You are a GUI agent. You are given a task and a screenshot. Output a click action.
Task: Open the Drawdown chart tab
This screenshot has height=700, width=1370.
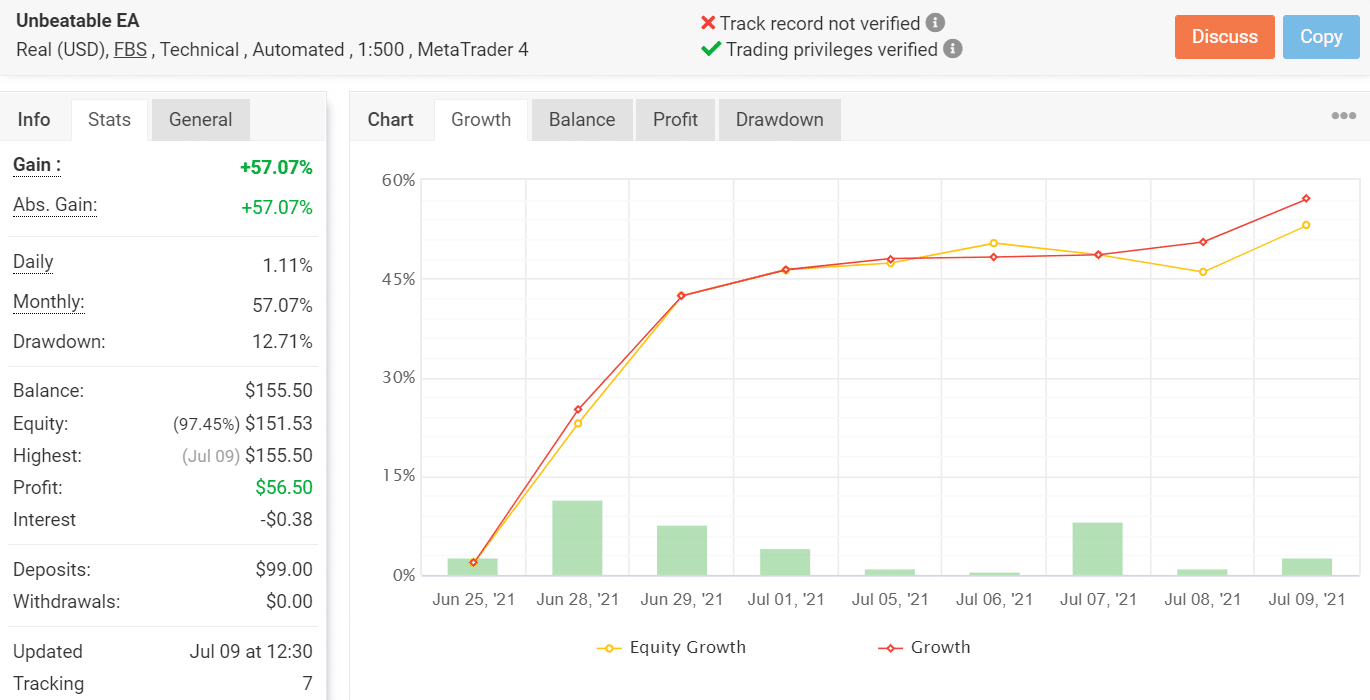point(779,119)
